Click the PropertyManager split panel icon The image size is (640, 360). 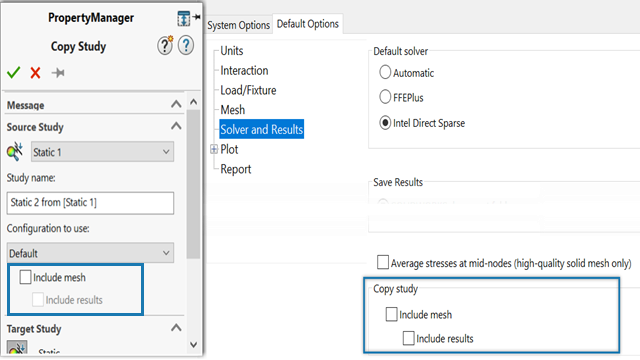coord(183,18)
